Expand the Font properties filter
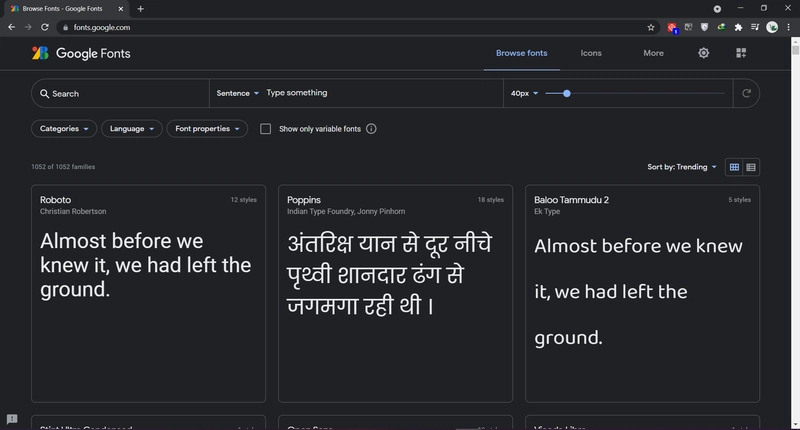800x430 pixels. coord(207,129)
